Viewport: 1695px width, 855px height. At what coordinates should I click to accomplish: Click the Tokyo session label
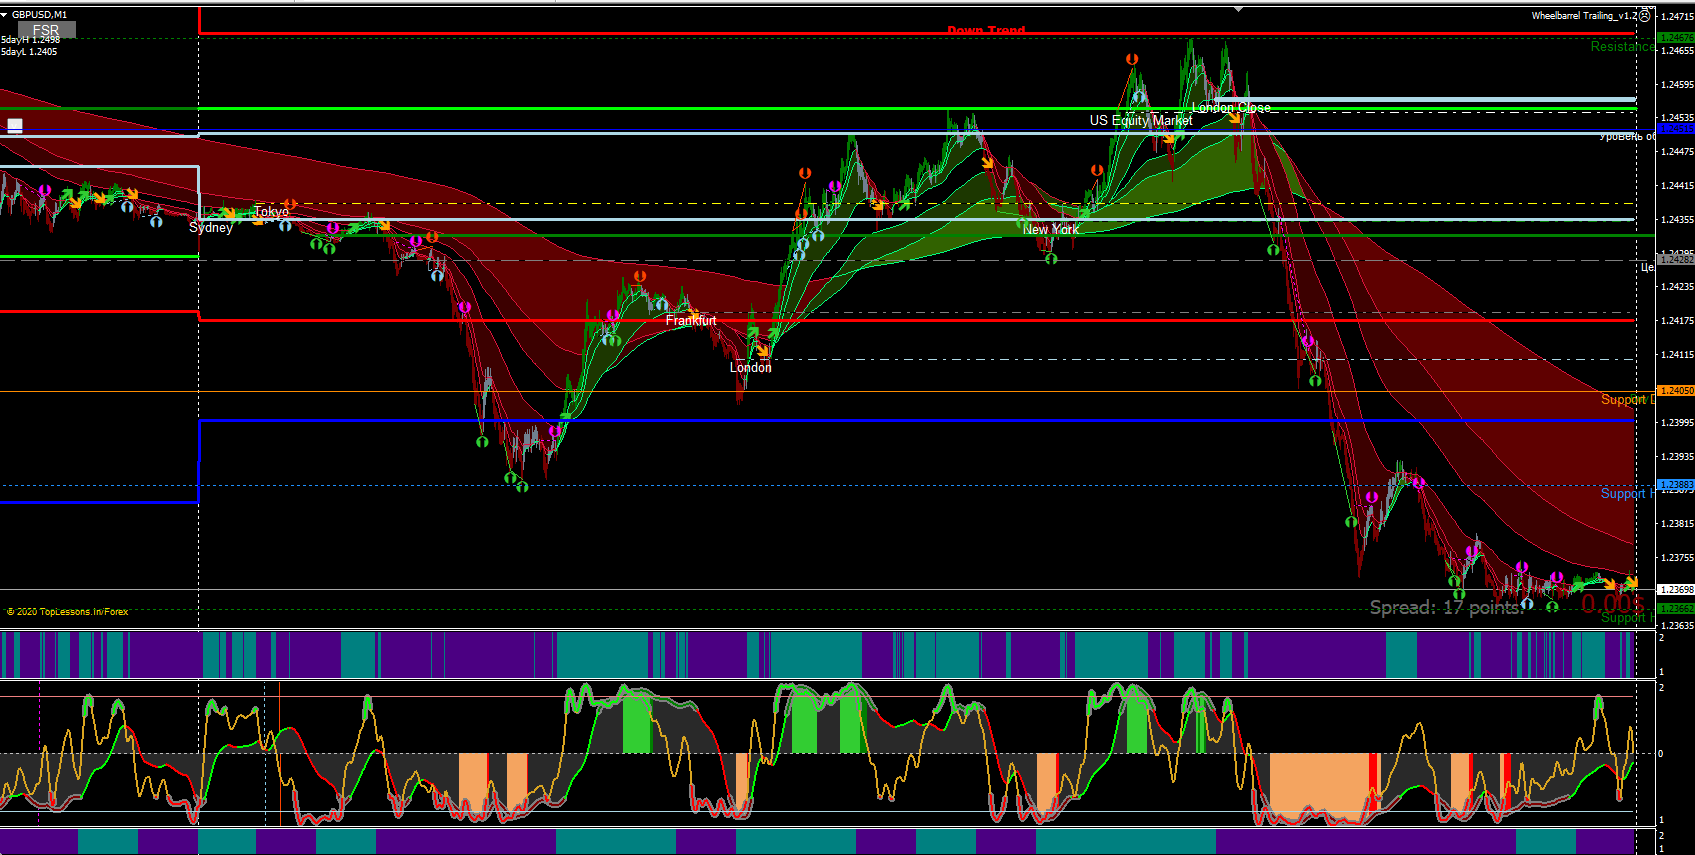tap(271, 211)
